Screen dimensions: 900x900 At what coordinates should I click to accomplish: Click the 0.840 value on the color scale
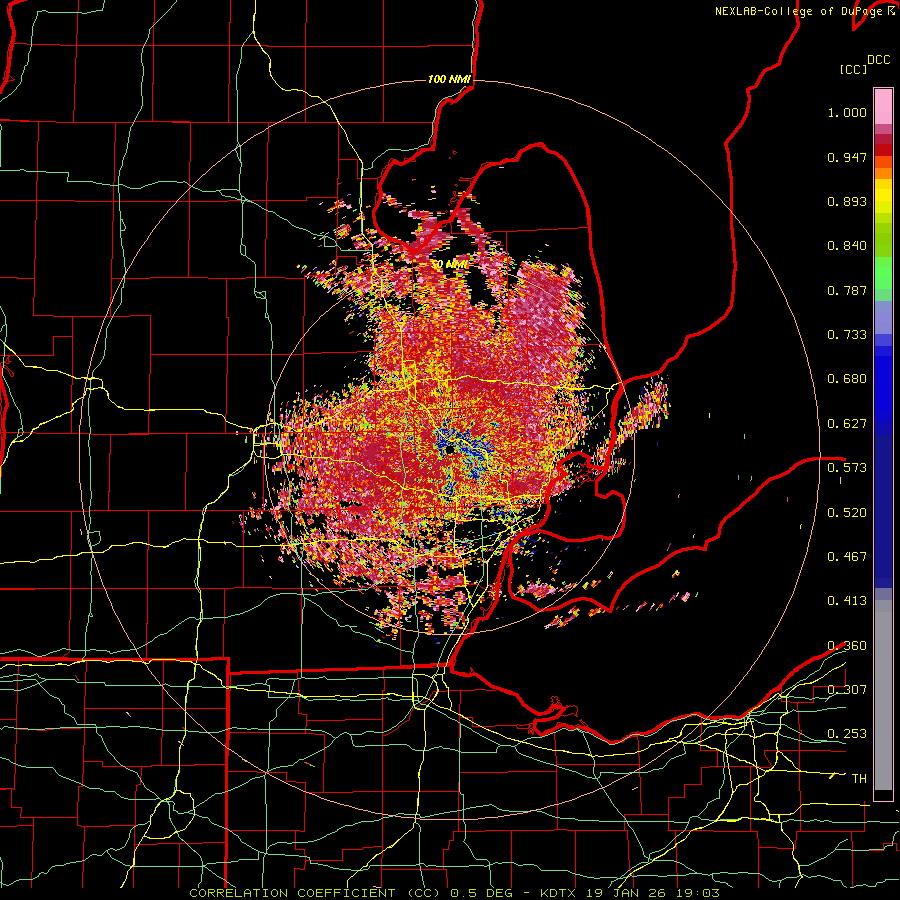[847, 246]
